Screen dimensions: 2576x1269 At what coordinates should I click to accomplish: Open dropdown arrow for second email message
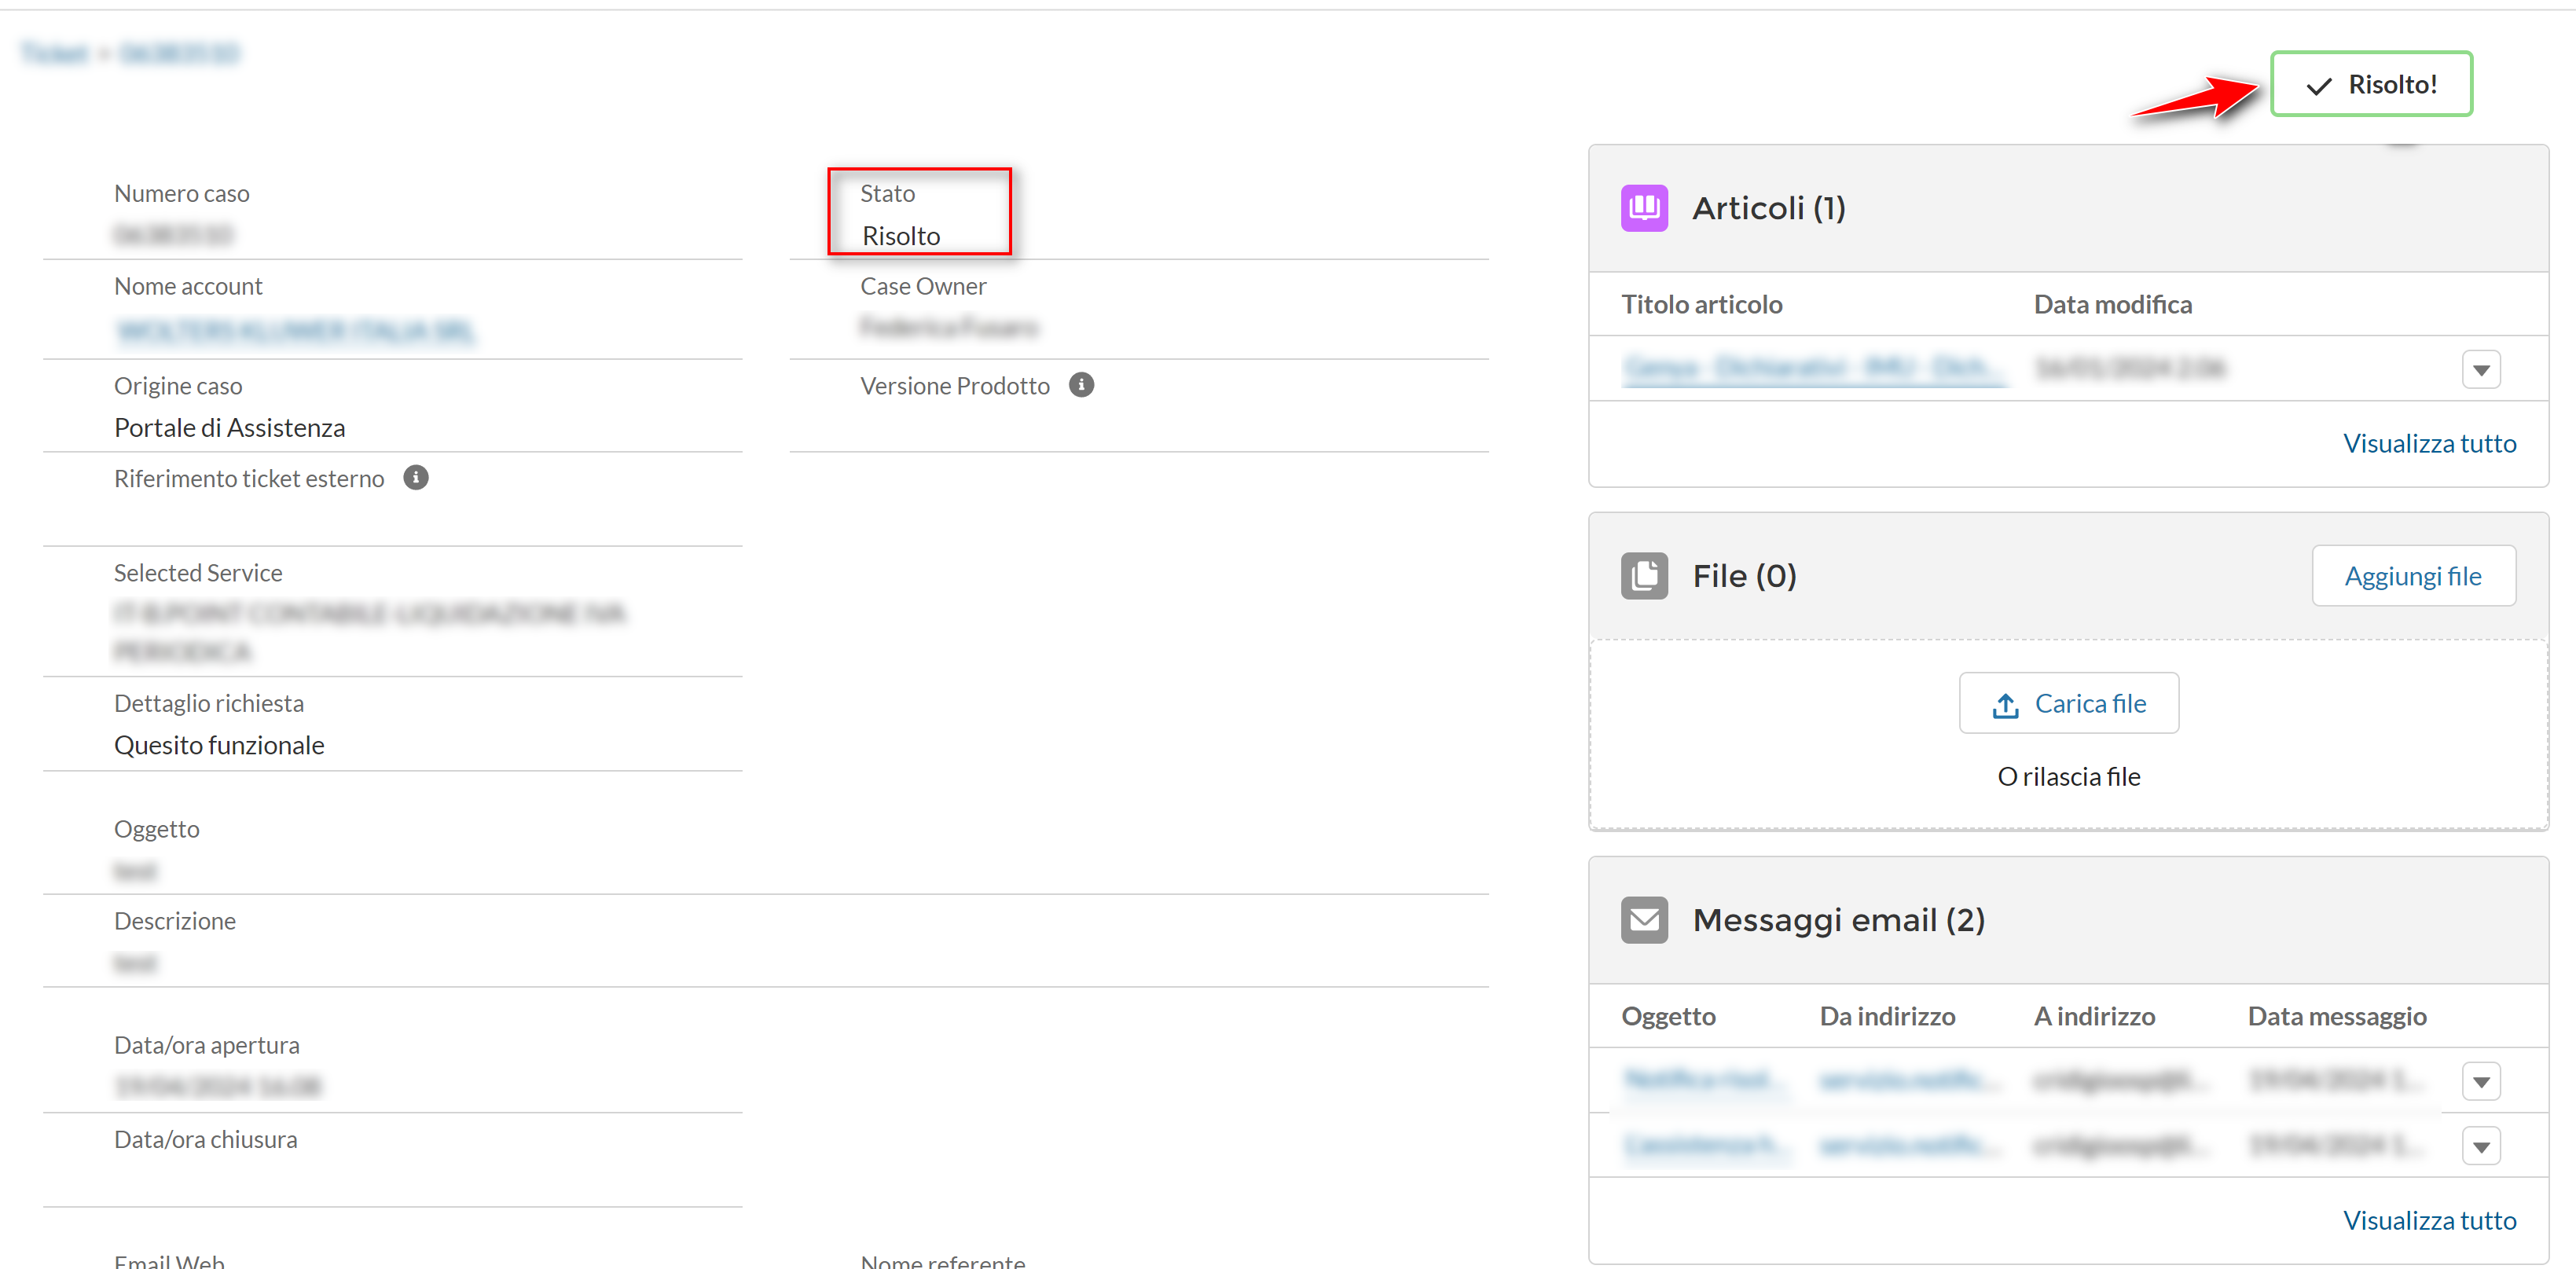tap(2481, 1147)
